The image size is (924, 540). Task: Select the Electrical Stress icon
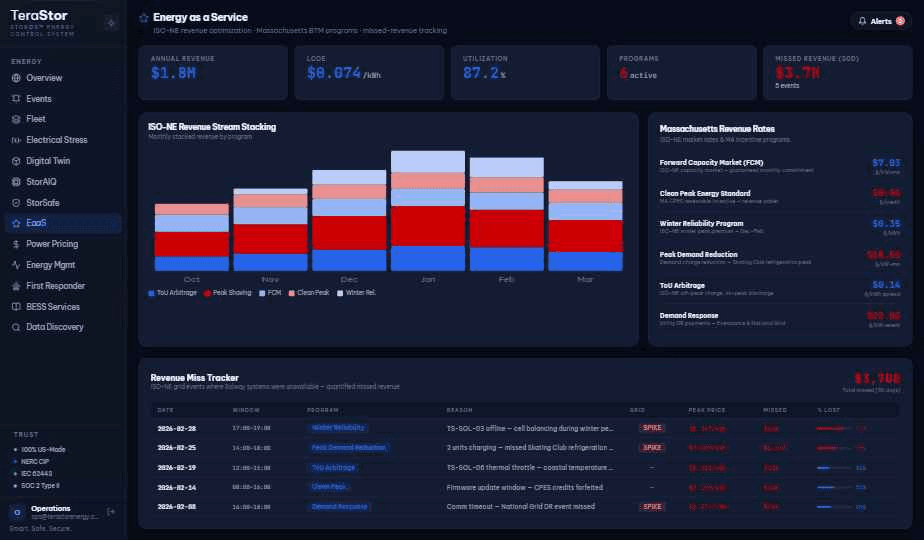click(x=16, y=140)
